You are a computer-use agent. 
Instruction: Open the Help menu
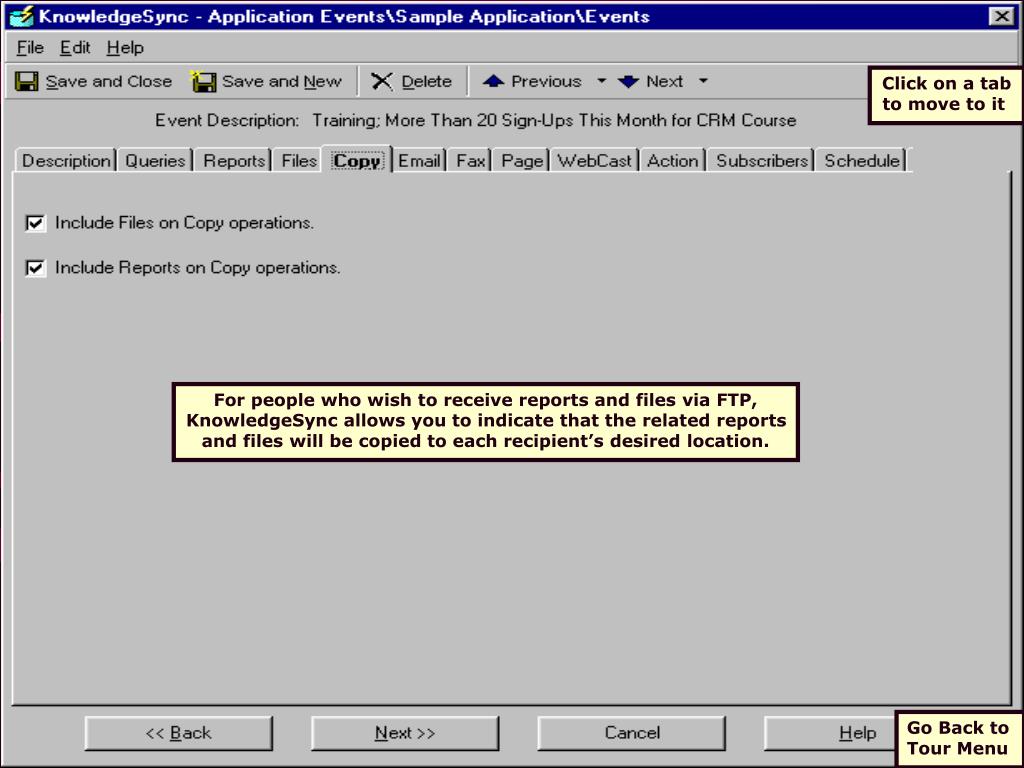125,48
